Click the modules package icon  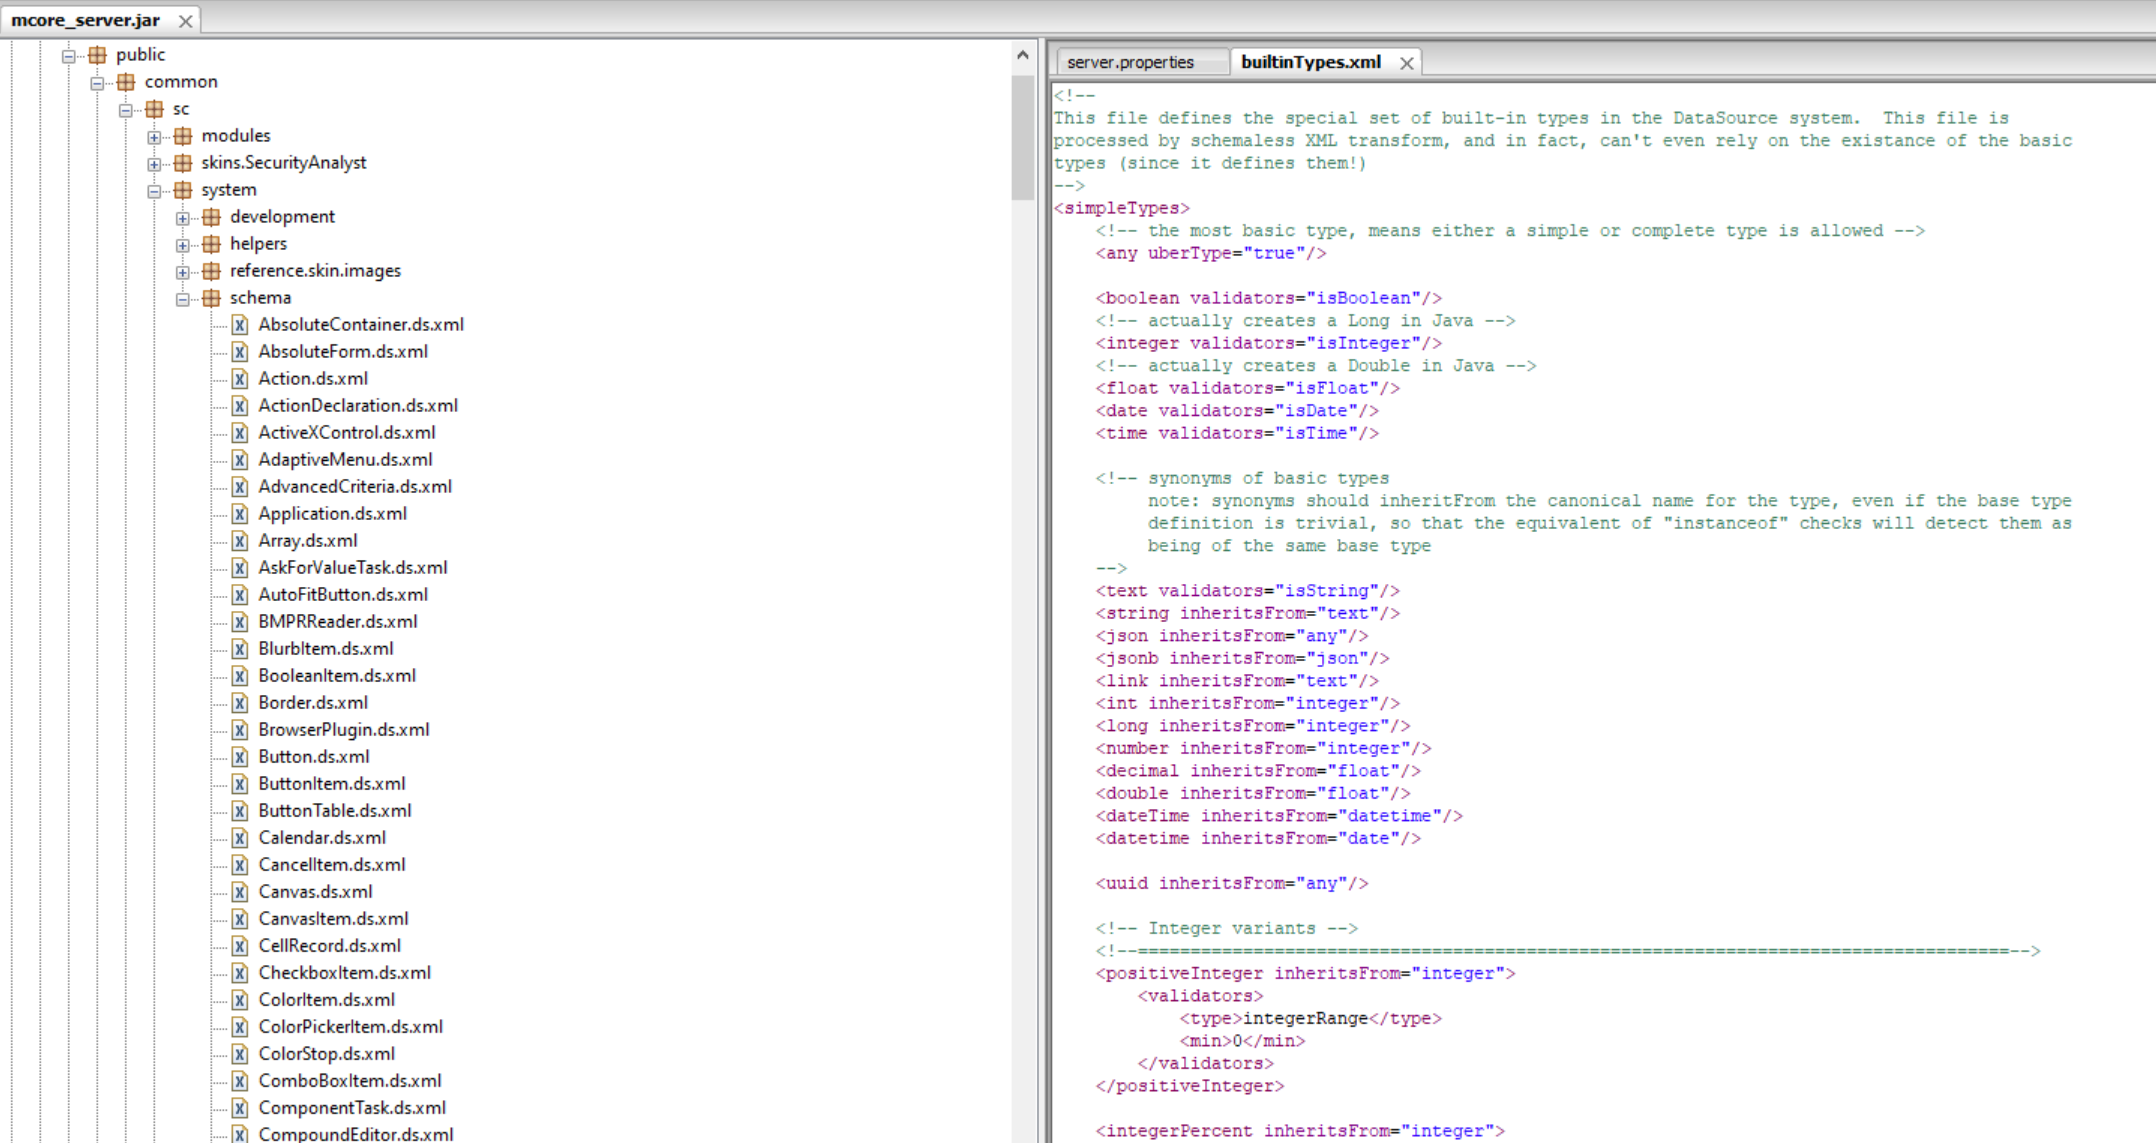click(182, 136)
